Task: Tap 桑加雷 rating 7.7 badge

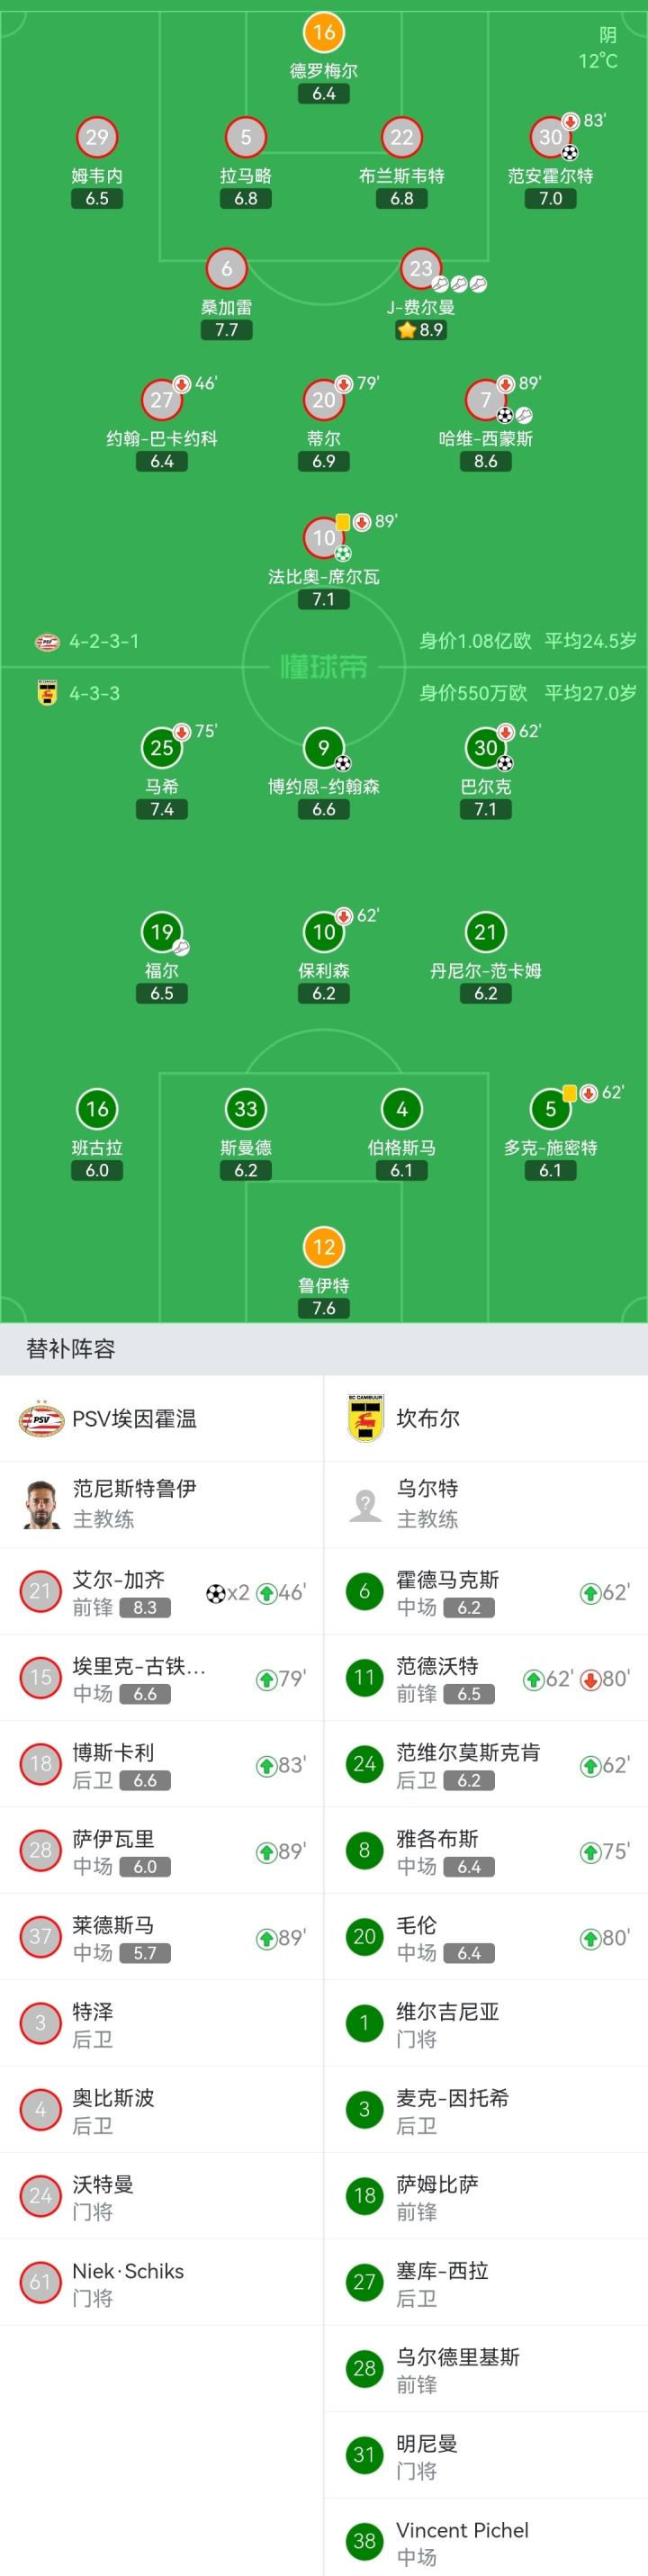Action: coord(227,330)
